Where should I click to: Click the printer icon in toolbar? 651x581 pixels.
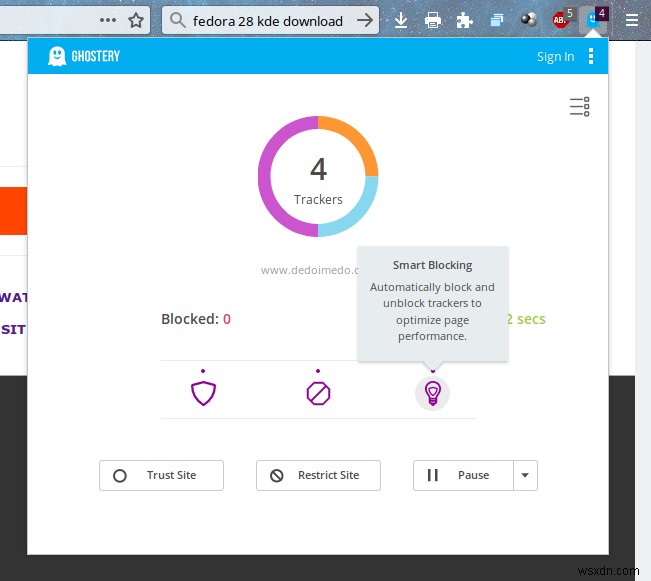[x=433, y=20]
